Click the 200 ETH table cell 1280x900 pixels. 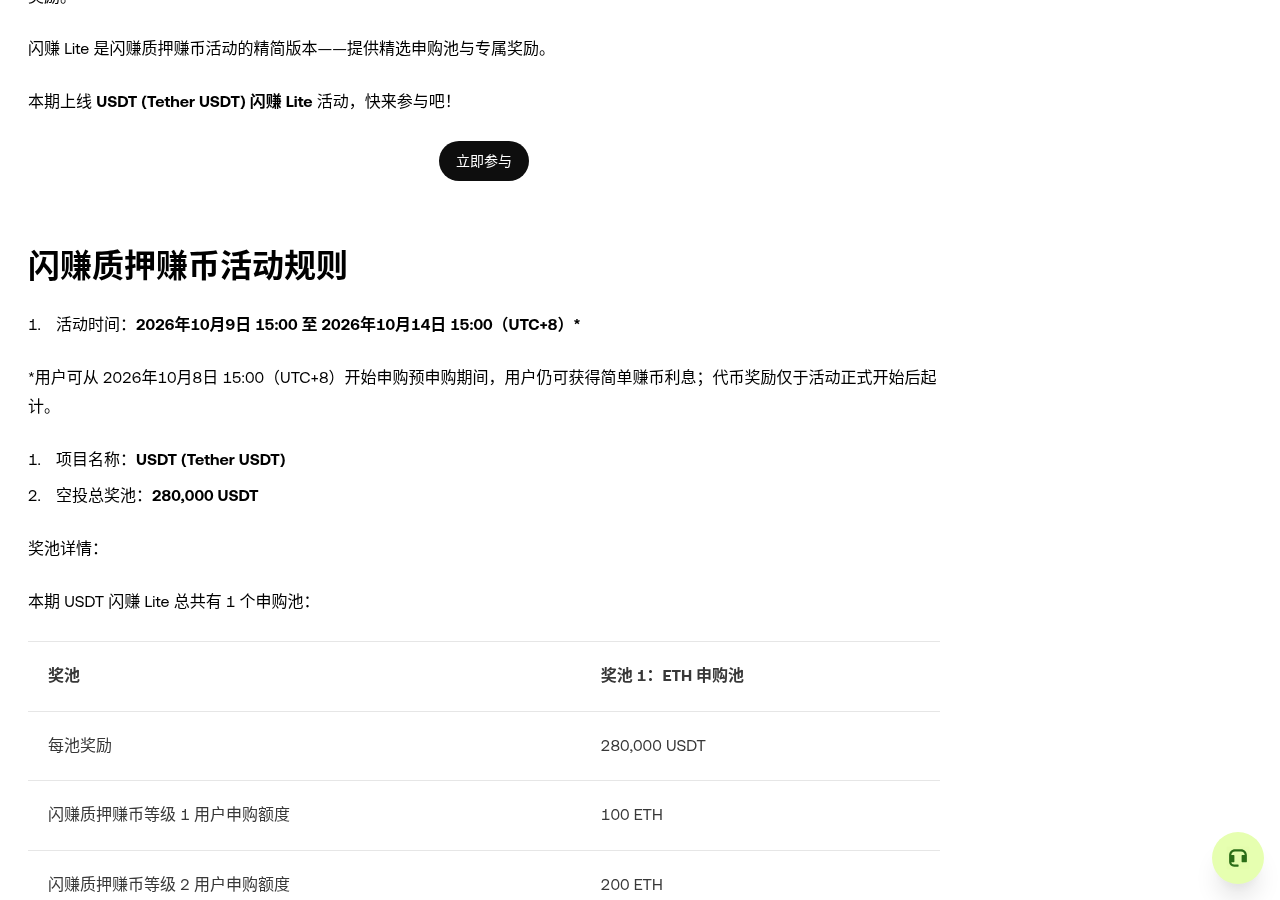click(631, 884)
